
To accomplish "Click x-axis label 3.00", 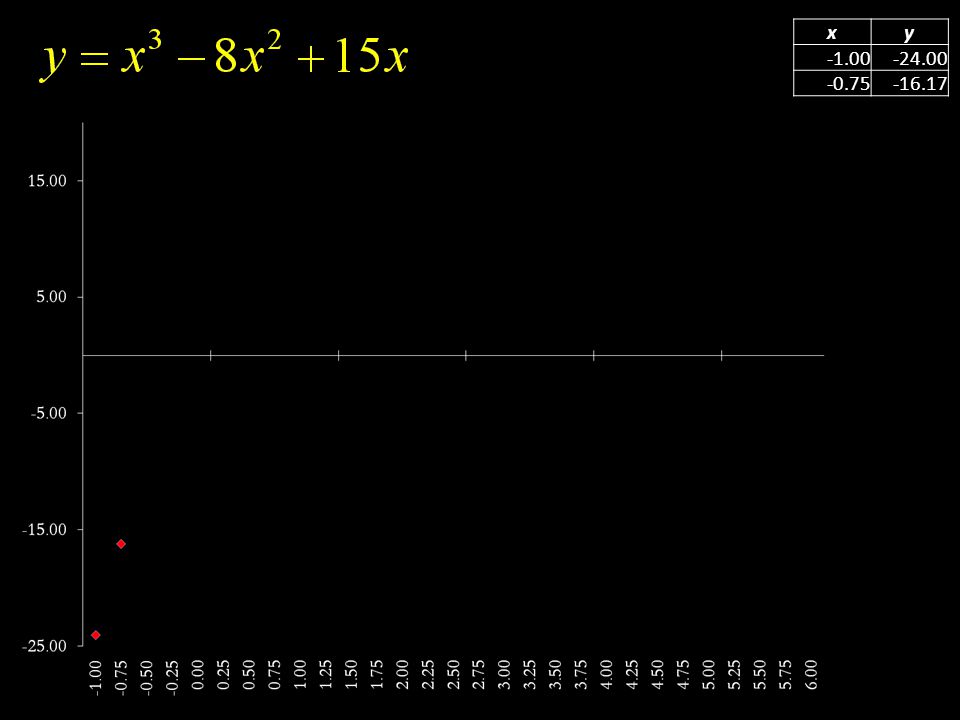I will (504, 674).
